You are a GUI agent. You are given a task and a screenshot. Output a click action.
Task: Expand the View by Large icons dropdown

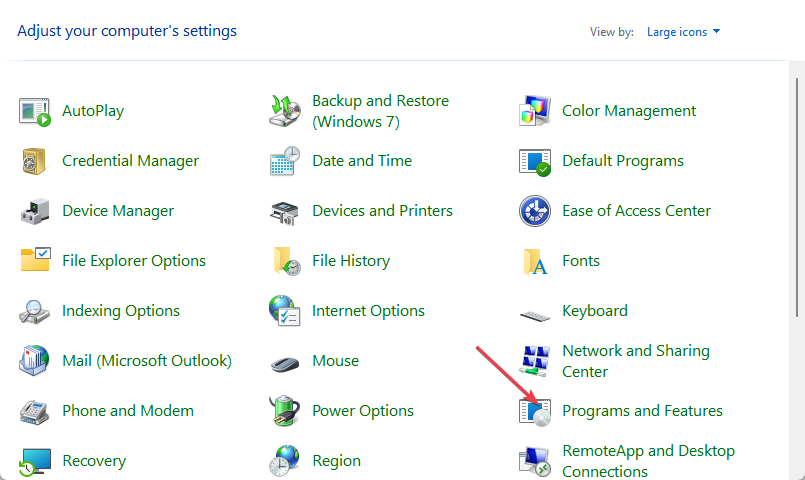click(x=684, y=32)
